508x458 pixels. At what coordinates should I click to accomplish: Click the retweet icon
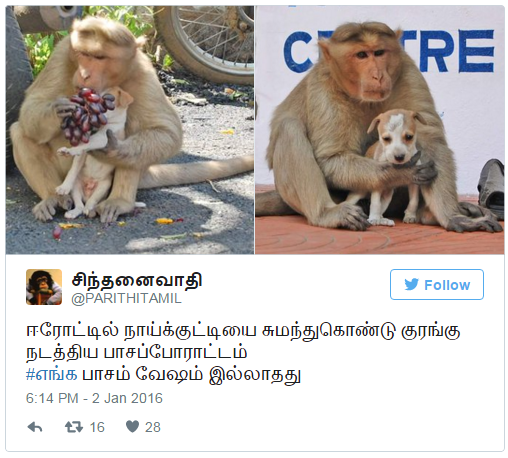point(74,427)
